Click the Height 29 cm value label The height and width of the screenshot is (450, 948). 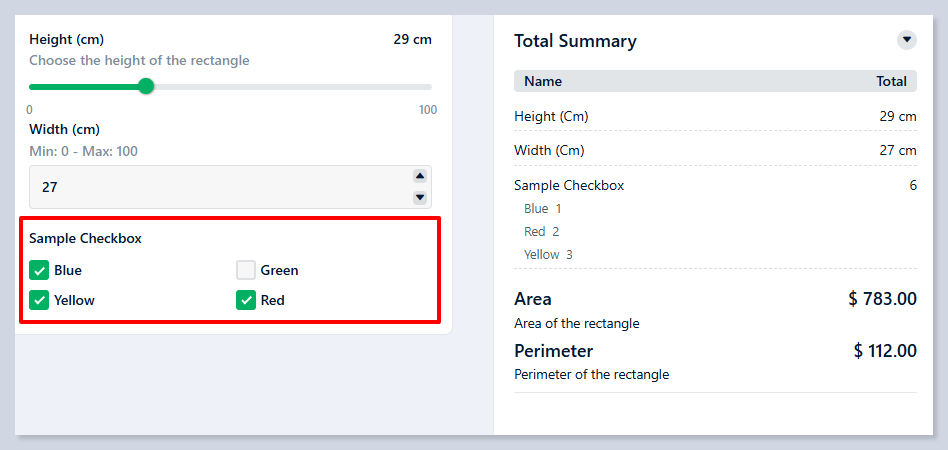412,39
